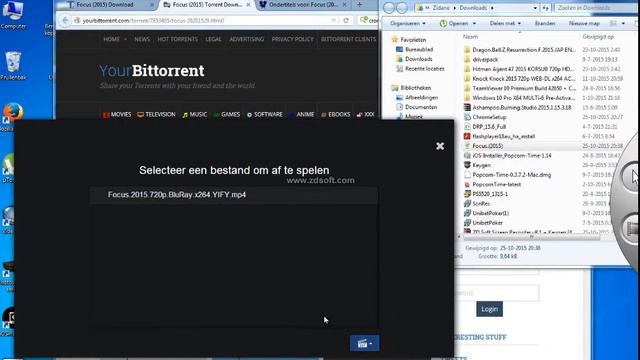Viewport: 640px width, 360px height.
Task: Click Nieuwe map in the Explorer toolbar
Action: click(x=584, y=23)
